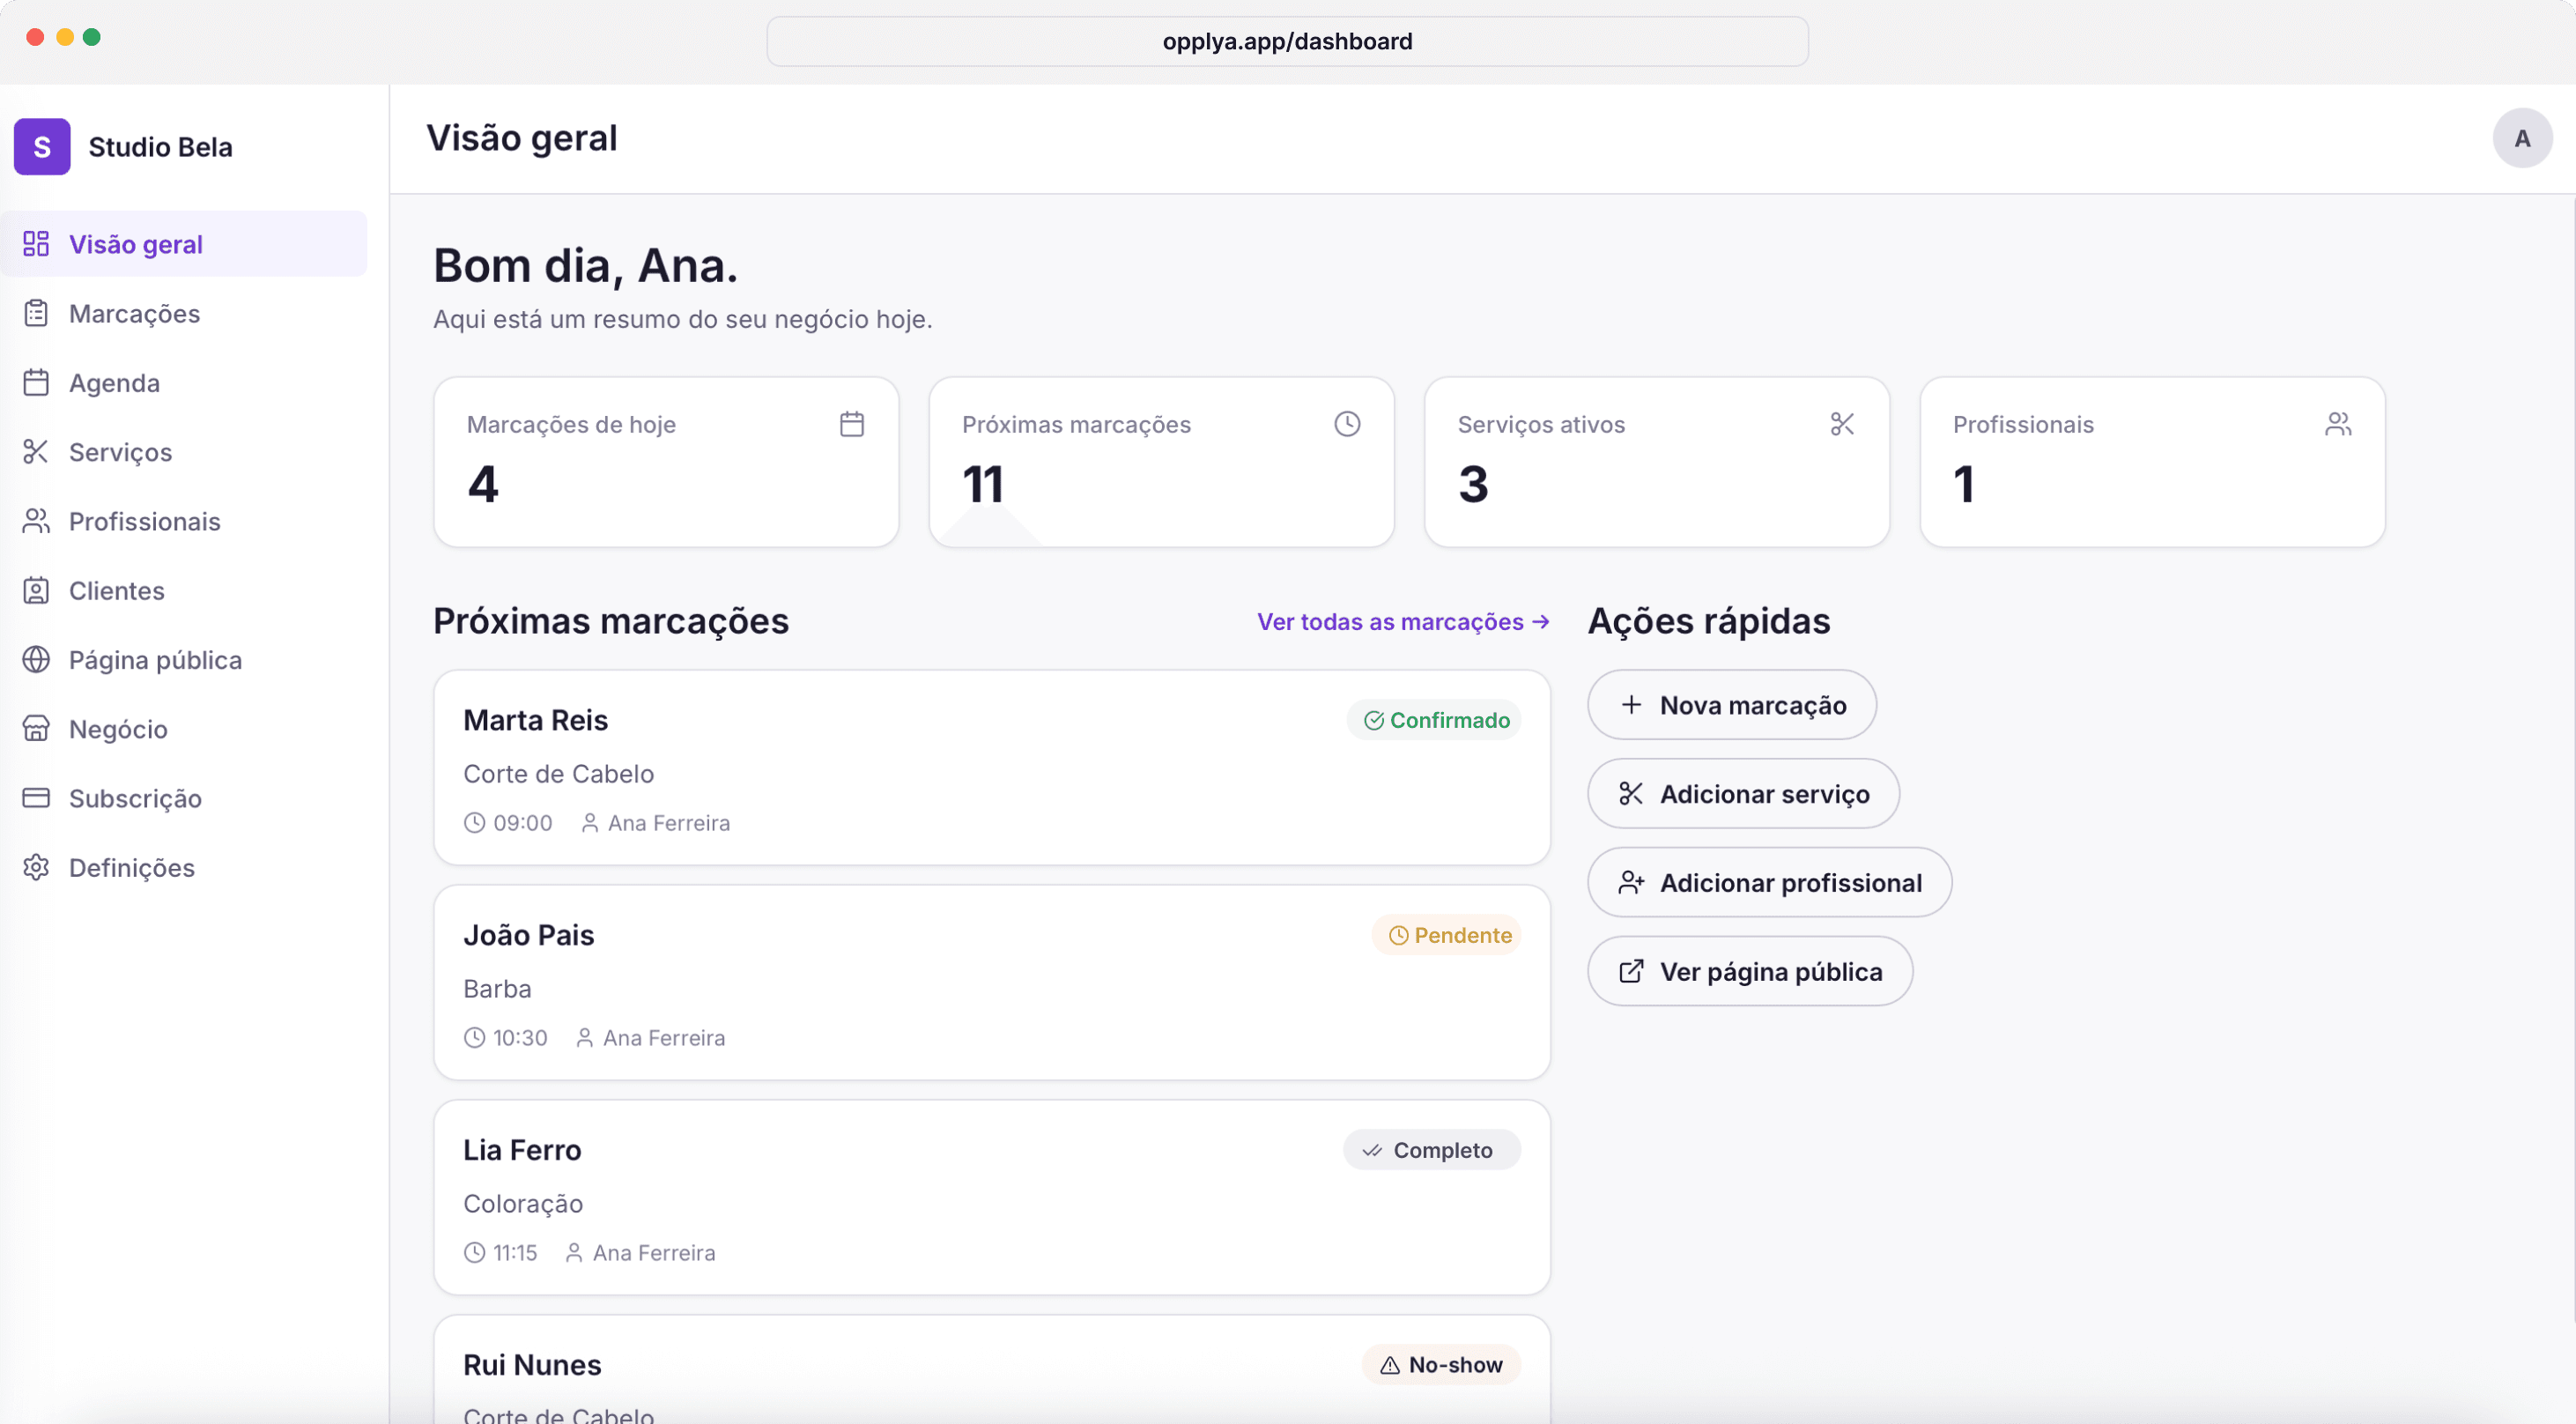Click the Pendente badge on João Pais
This screenshot has width=2576, height=1424.
click(1447, 935)
